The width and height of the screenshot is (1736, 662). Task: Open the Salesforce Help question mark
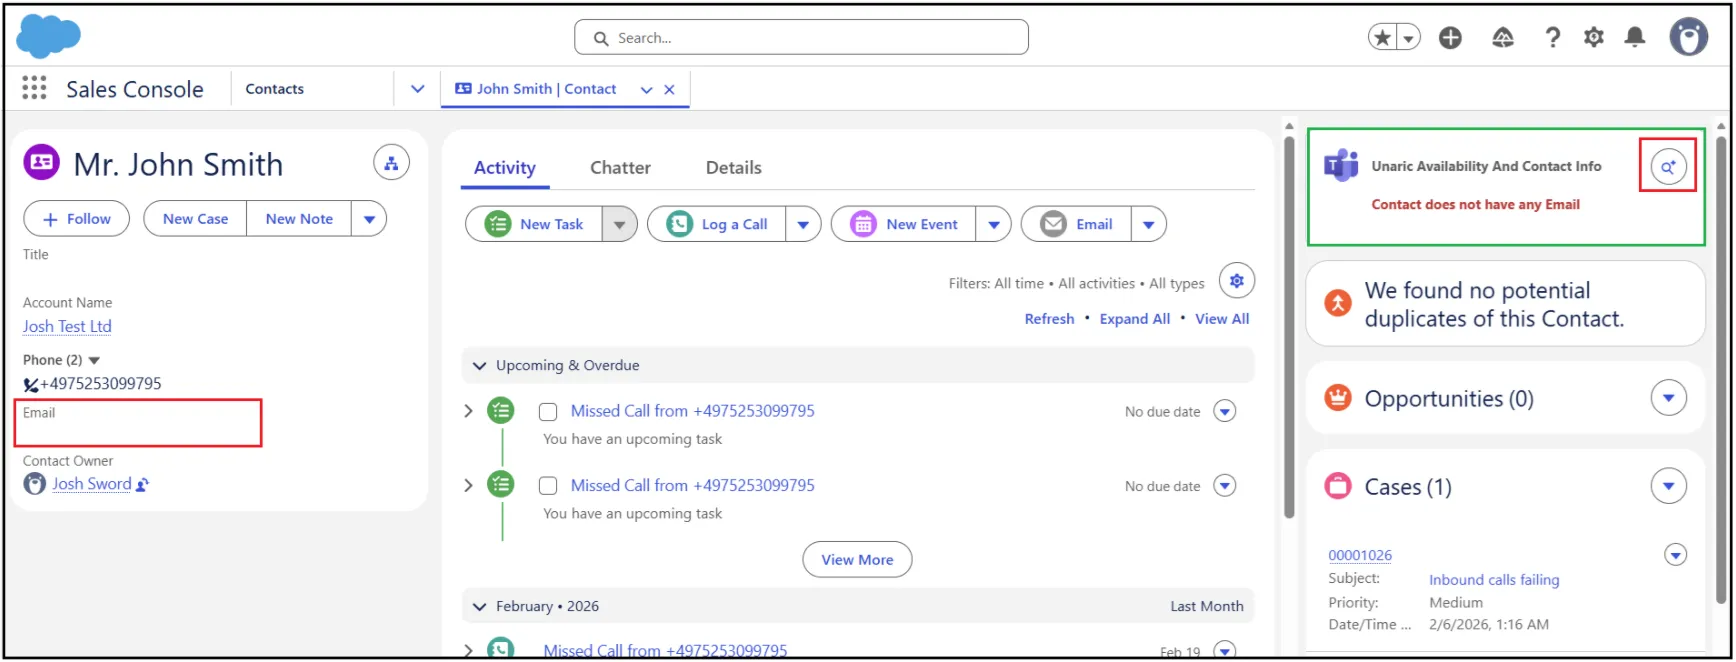point(1552,38)
